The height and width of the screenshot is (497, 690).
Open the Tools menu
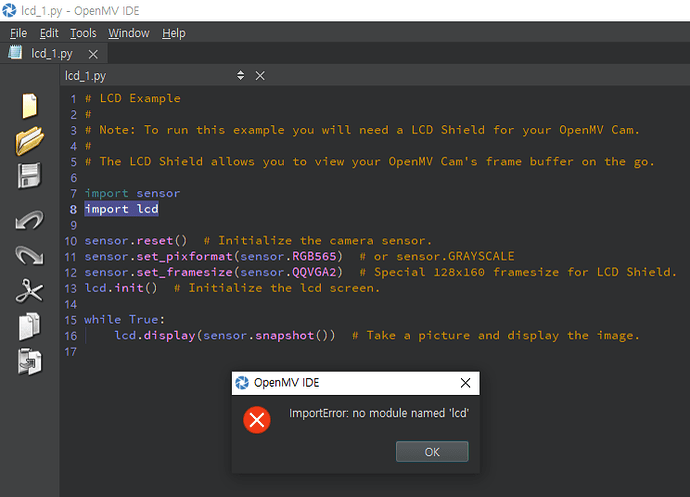(x=83, y=33)
